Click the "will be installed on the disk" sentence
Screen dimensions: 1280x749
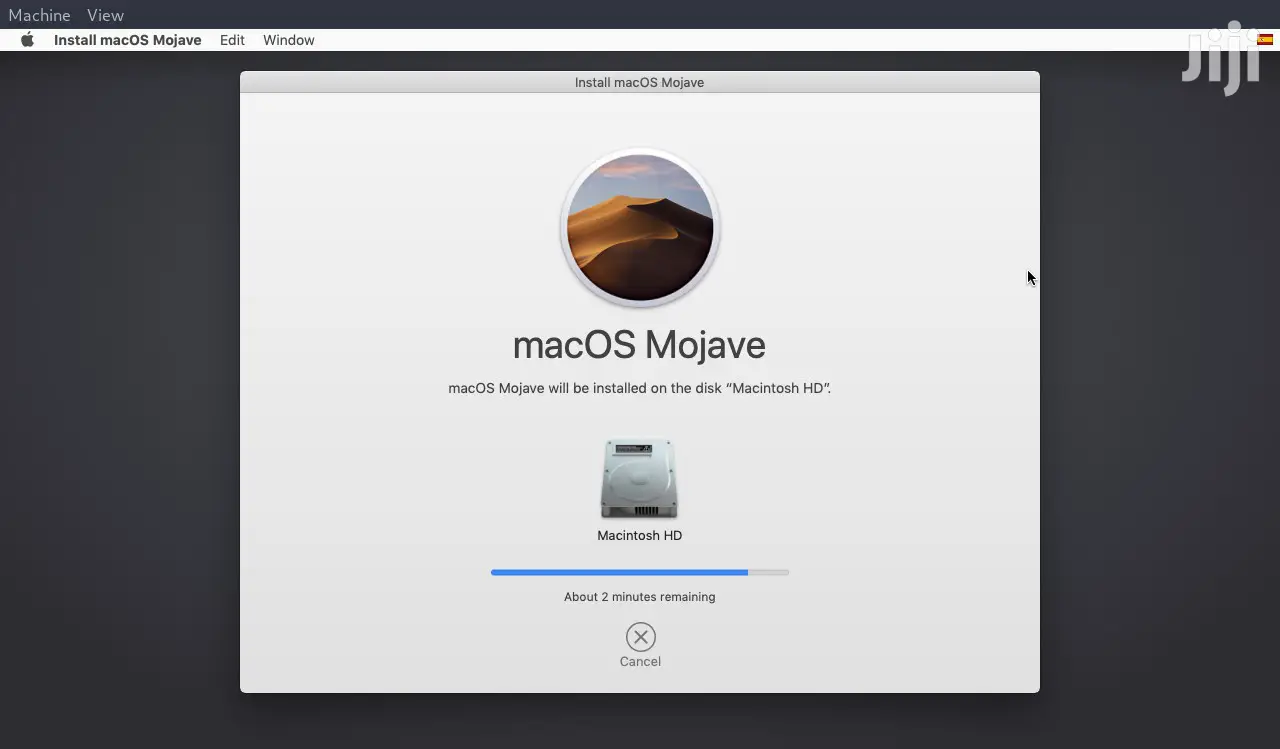point(640,388)
